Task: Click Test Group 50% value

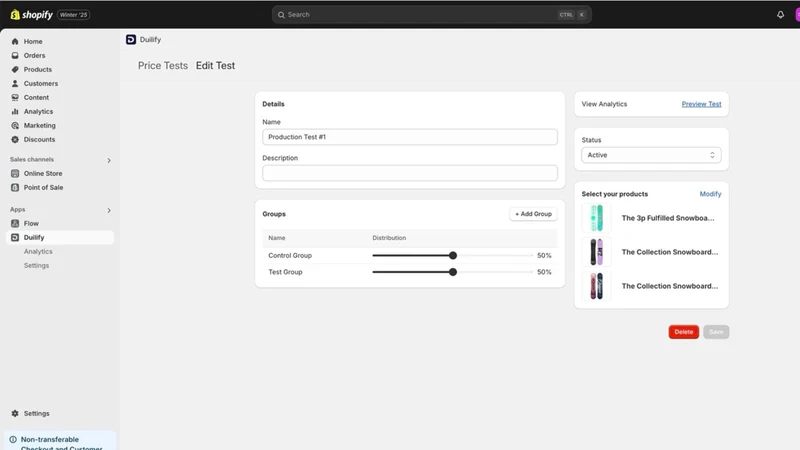Action: [x=544, y=272]
